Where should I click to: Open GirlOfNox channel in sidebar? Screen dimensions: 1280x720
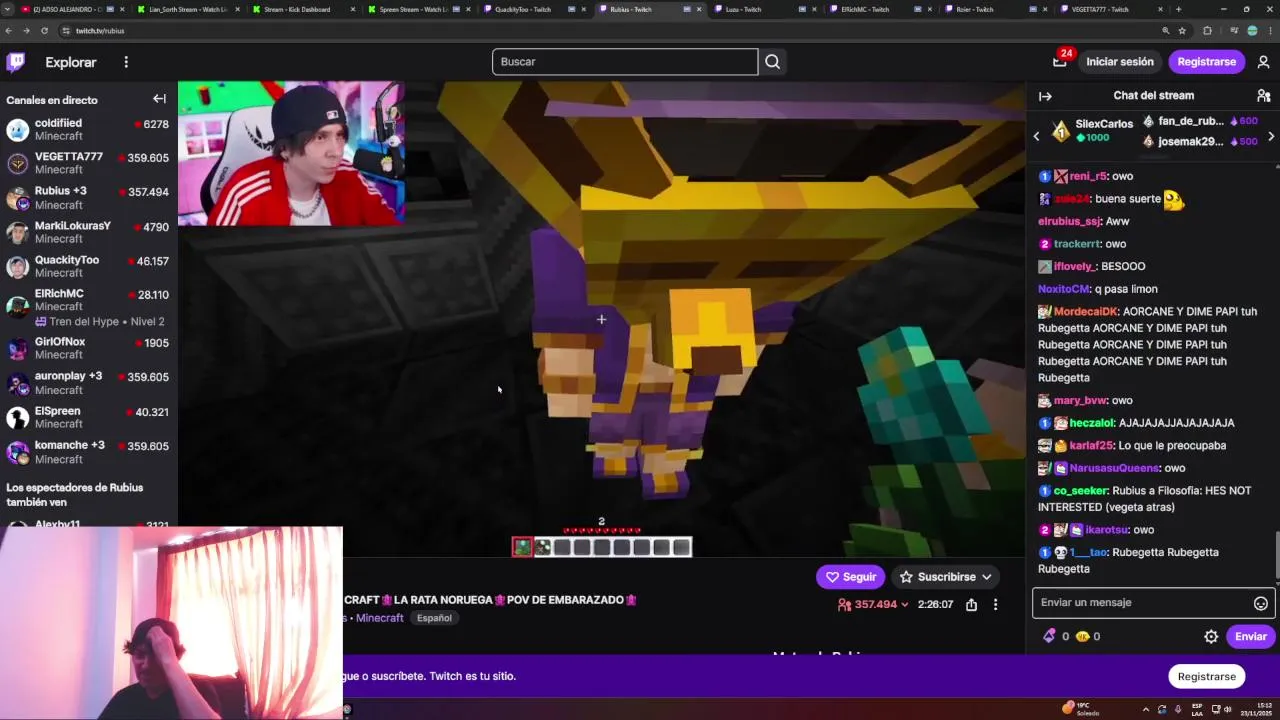pos(88,348)
